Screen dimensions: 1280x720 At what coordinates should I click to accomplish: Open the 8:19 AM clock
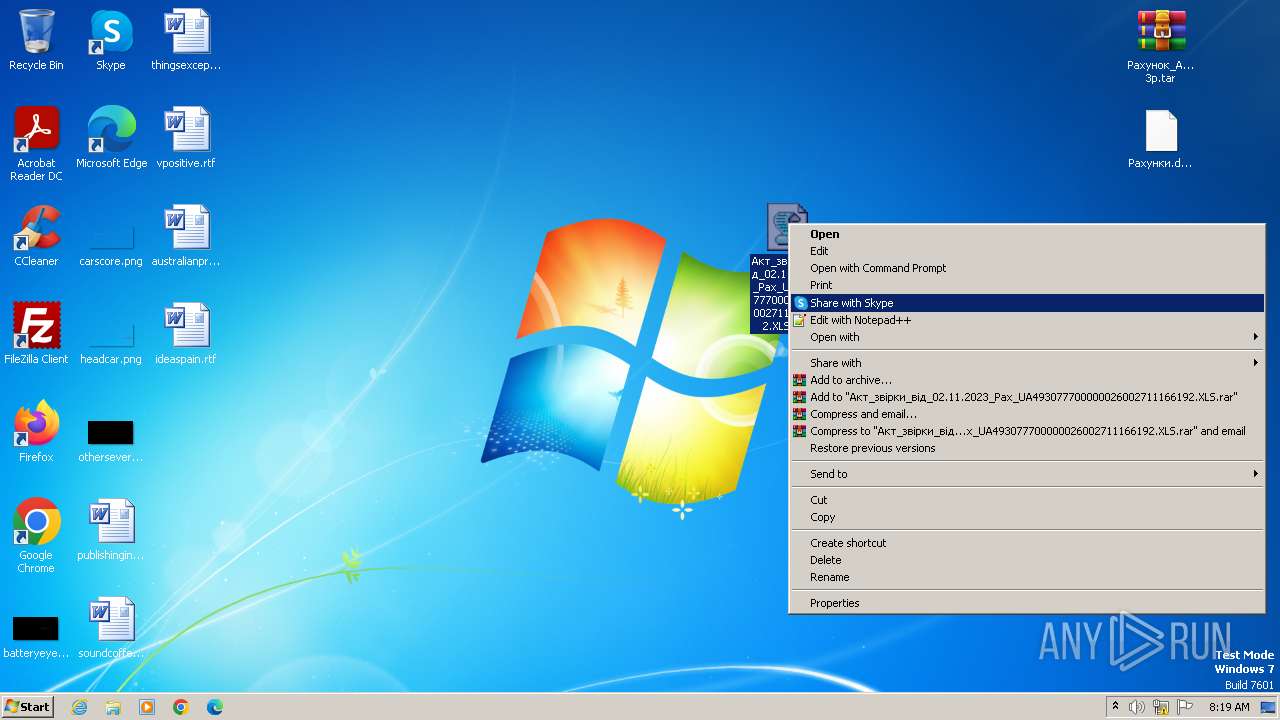pos(1229,707)
